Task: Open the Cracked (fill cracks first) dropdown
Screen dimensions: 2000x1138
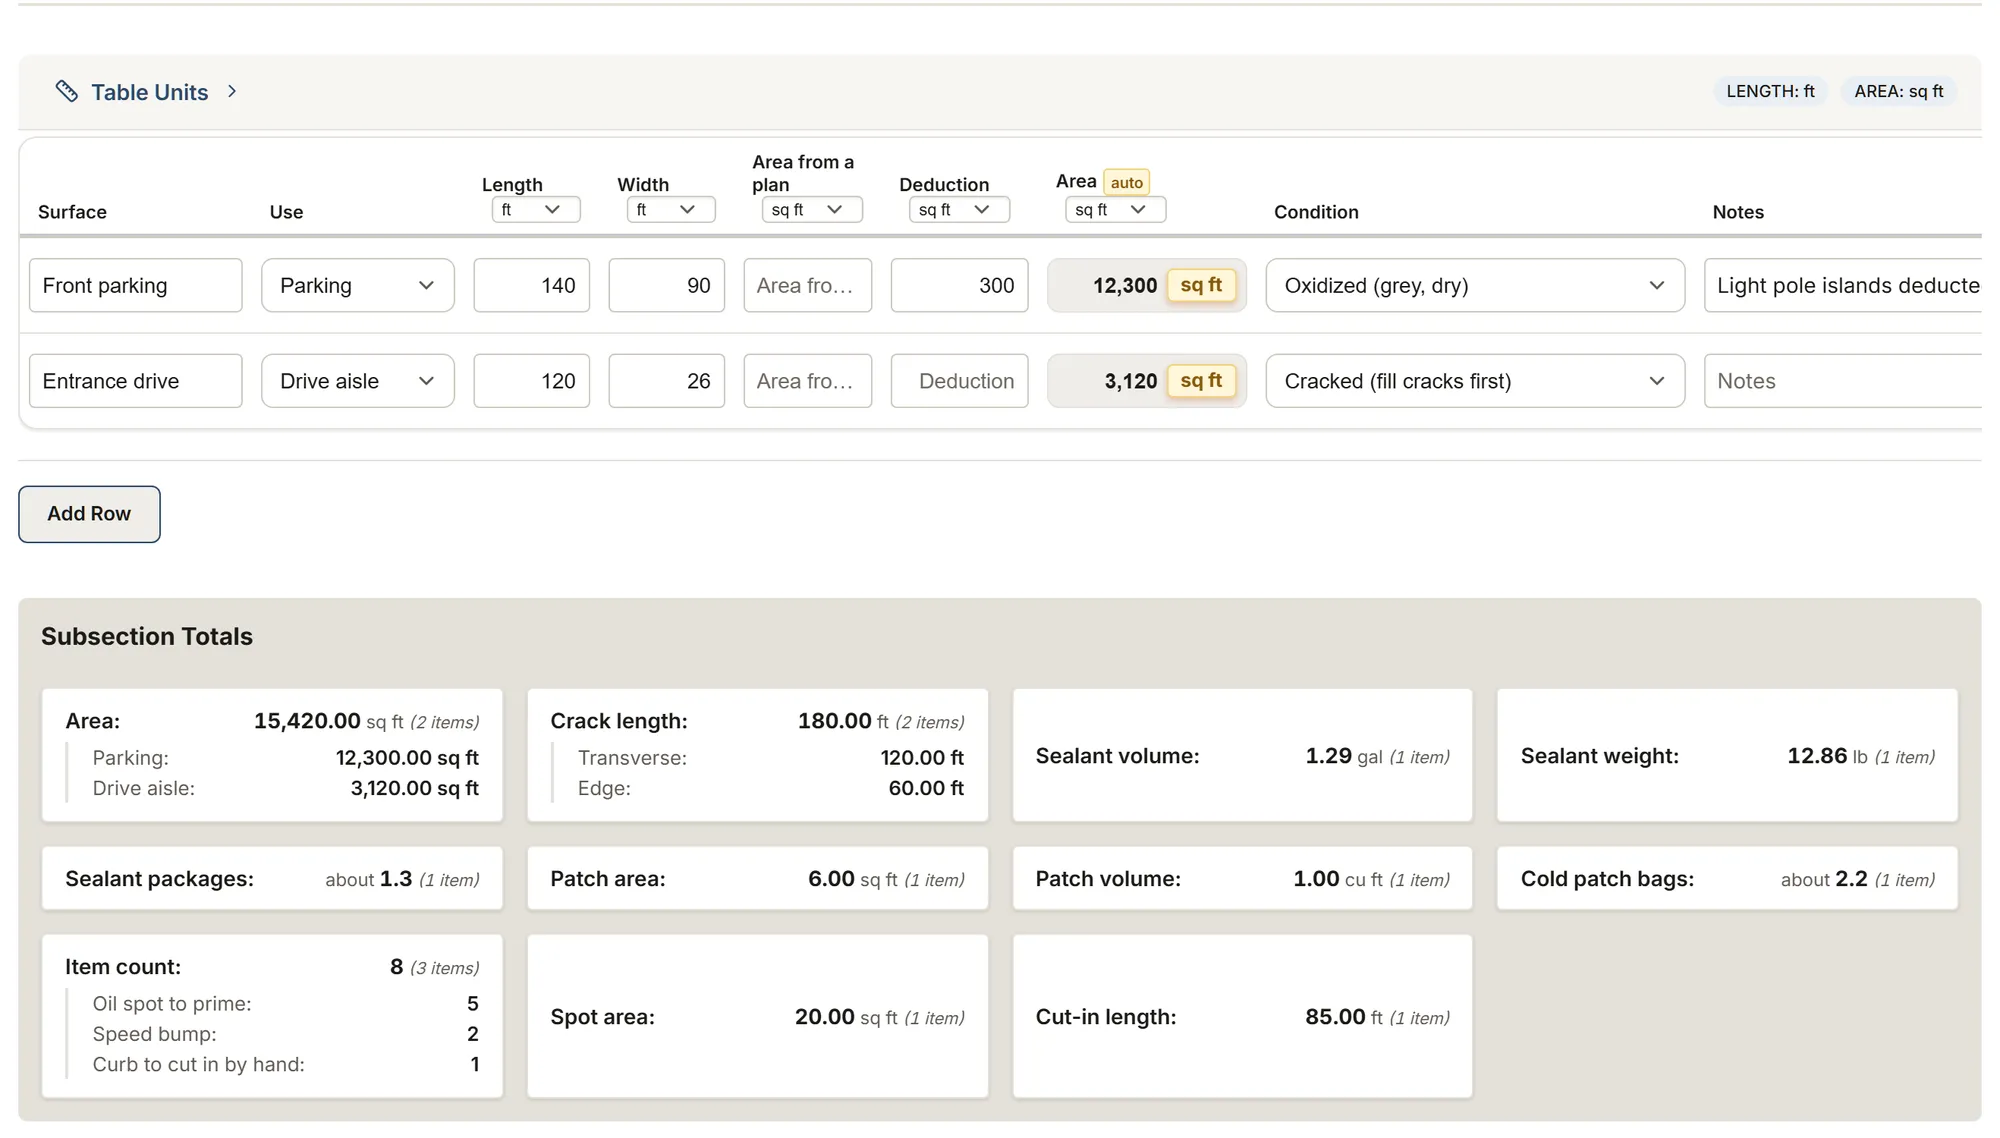Action: pos(1475,381)
